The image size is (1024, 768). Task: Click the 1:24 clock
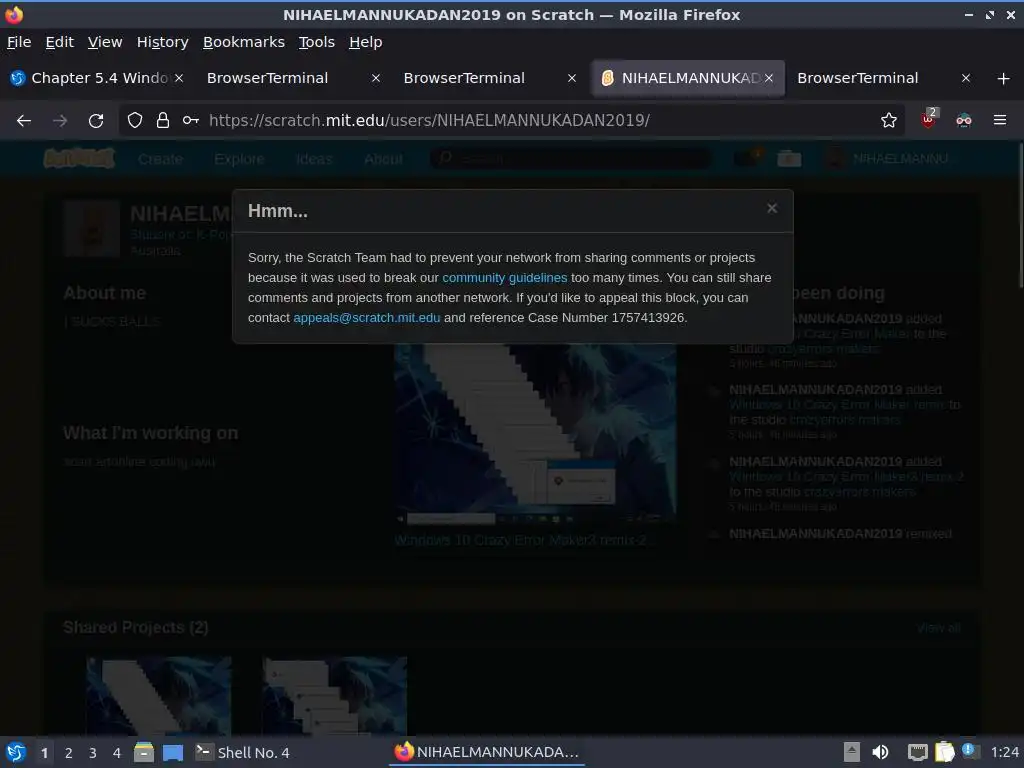(1004, 752)
